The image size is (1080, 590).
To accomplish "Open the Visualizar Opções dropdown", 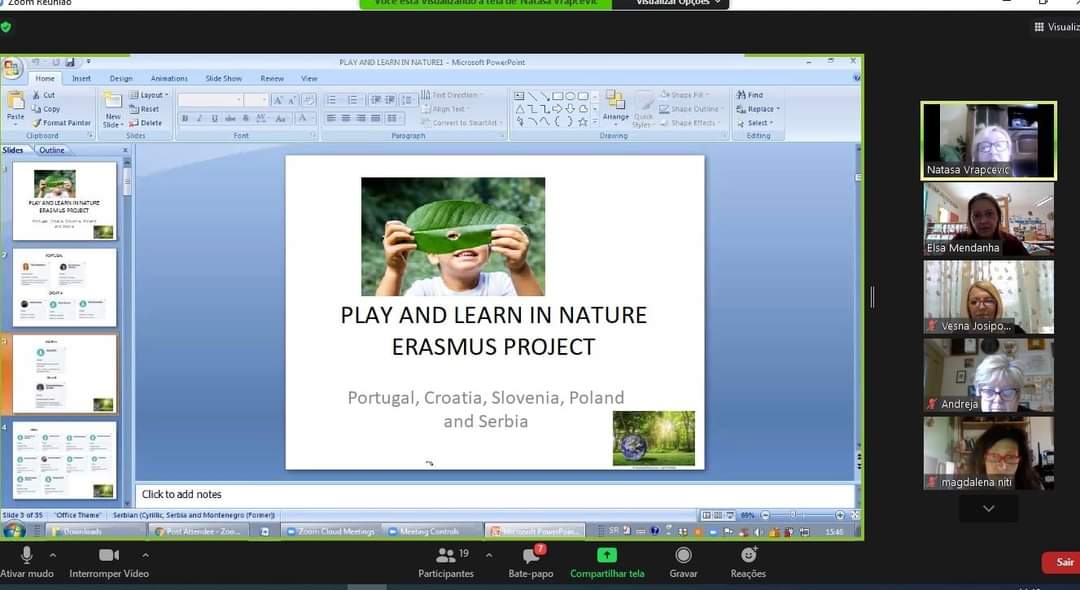I will pos(671,3).
